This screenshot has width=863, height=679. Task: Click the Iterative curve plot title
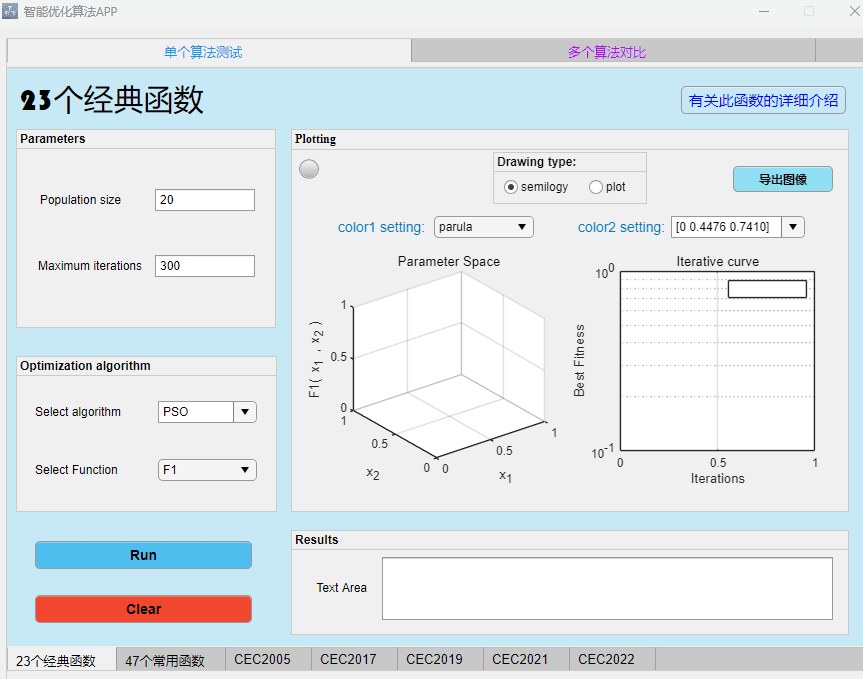(x=717, y=261)
